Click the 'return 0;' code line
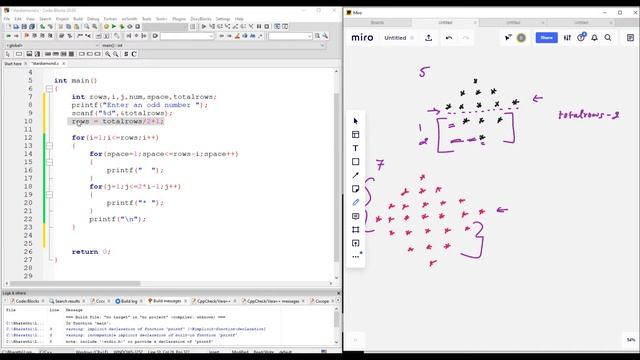 pos(91,252)
